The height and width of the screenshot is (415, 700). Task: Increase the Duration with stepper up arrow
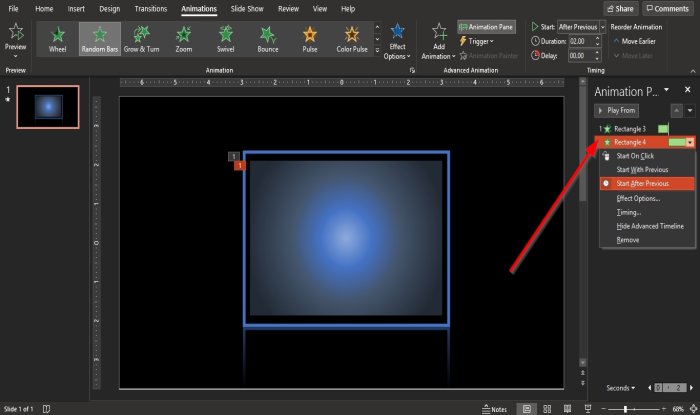pyautogui.click(x=597, y=38)
